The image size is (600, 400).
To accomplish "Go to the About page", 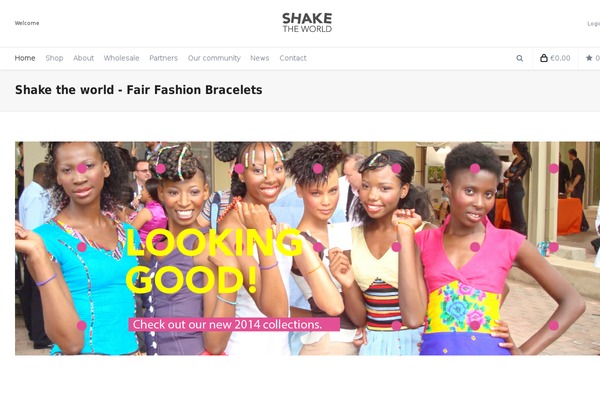I will [83, 58].
